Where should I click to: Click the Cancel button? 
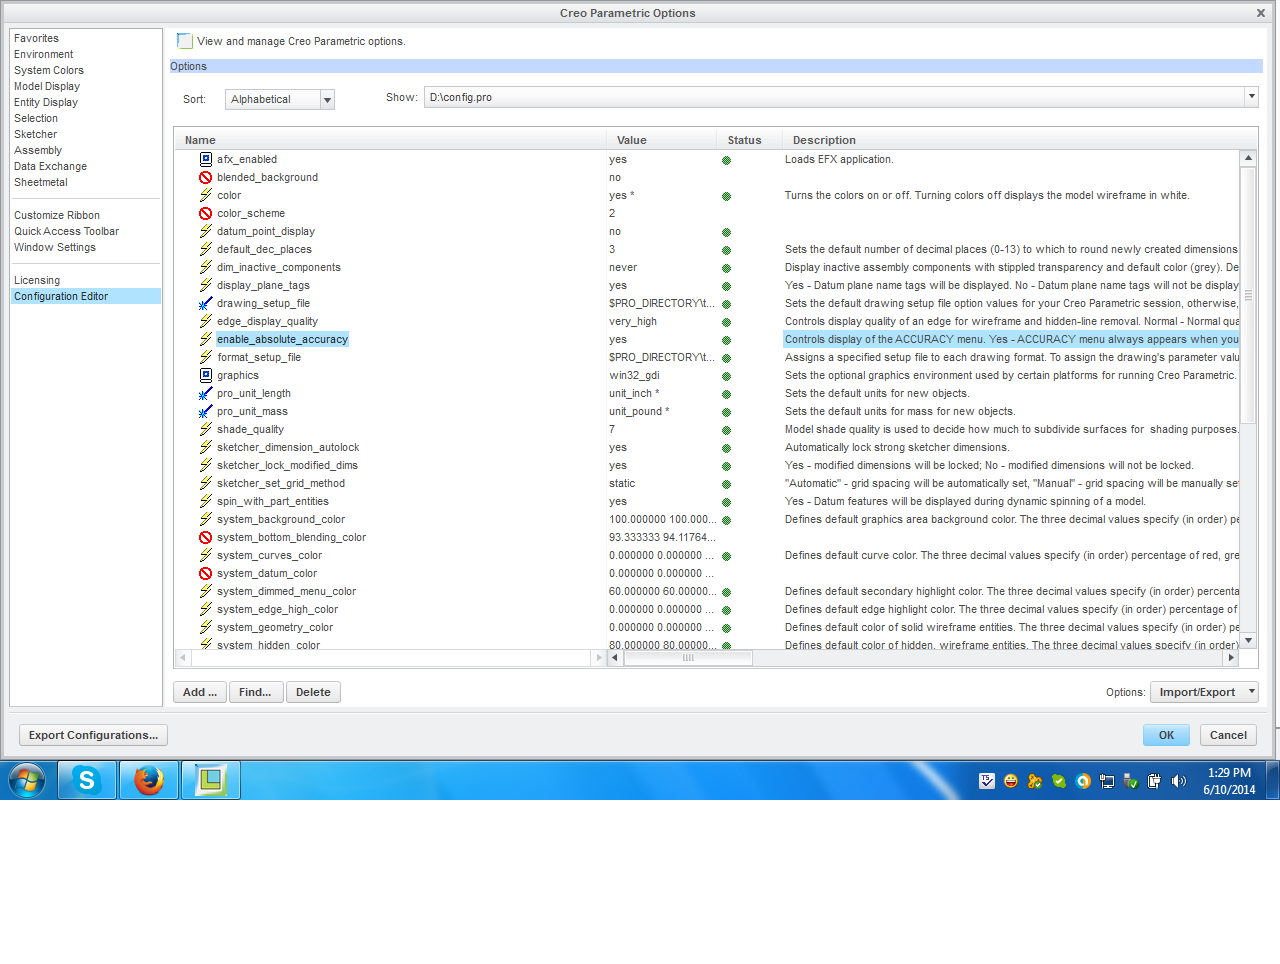1228,735
